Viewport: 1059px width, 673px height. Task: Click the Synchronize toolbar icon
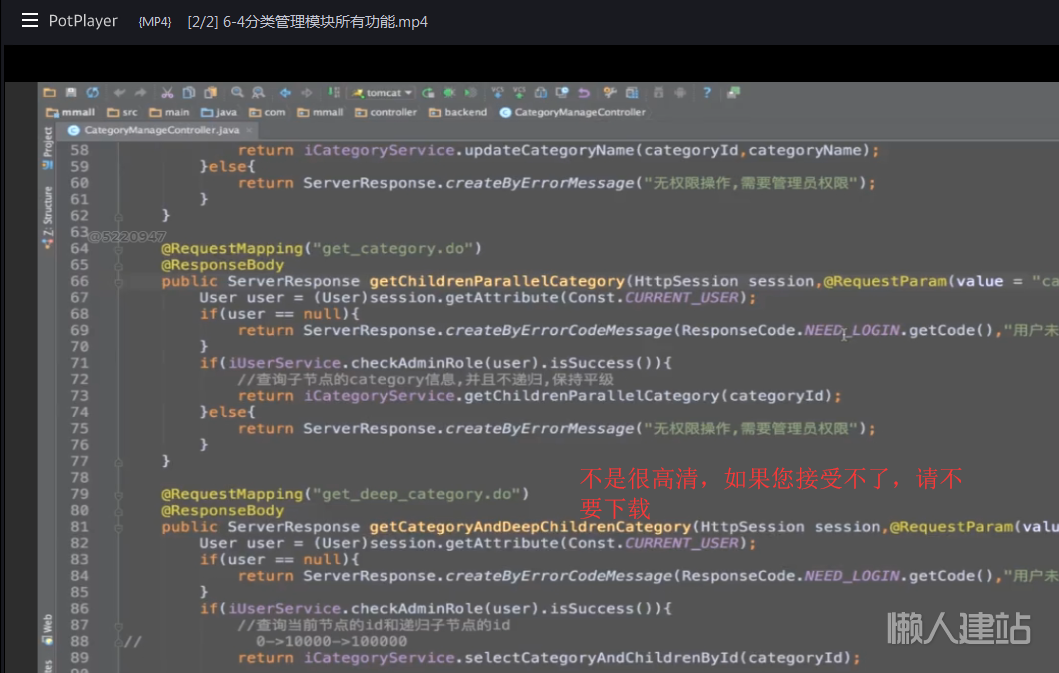point(93,93)
